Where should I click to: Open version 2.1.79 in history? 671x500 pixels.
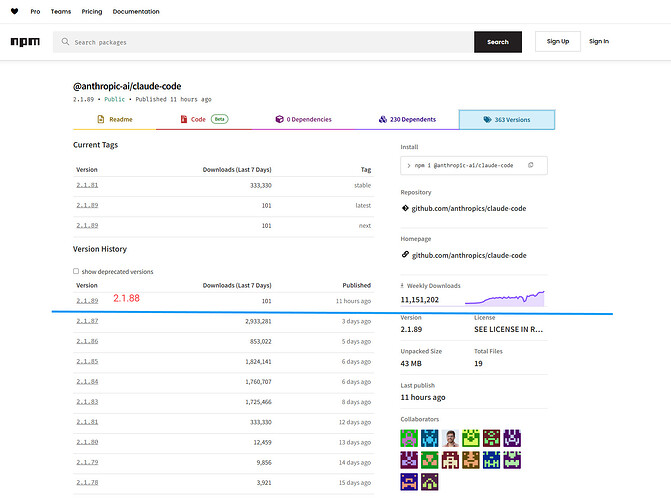point(87,462)
